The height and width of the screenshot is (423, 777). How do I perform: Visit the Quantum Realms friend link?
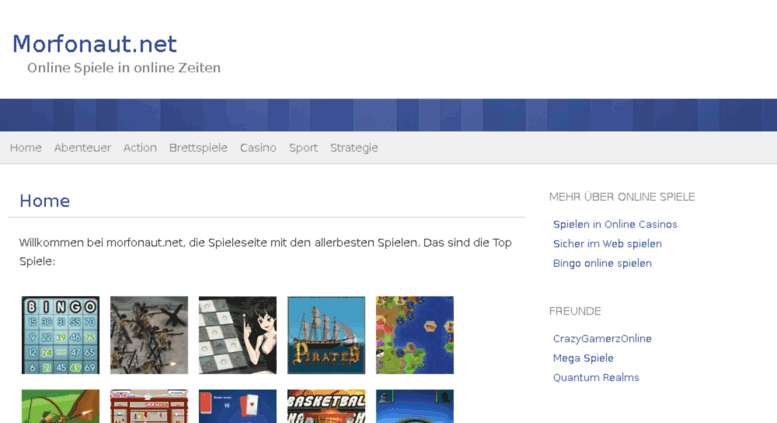pos(596,377)
